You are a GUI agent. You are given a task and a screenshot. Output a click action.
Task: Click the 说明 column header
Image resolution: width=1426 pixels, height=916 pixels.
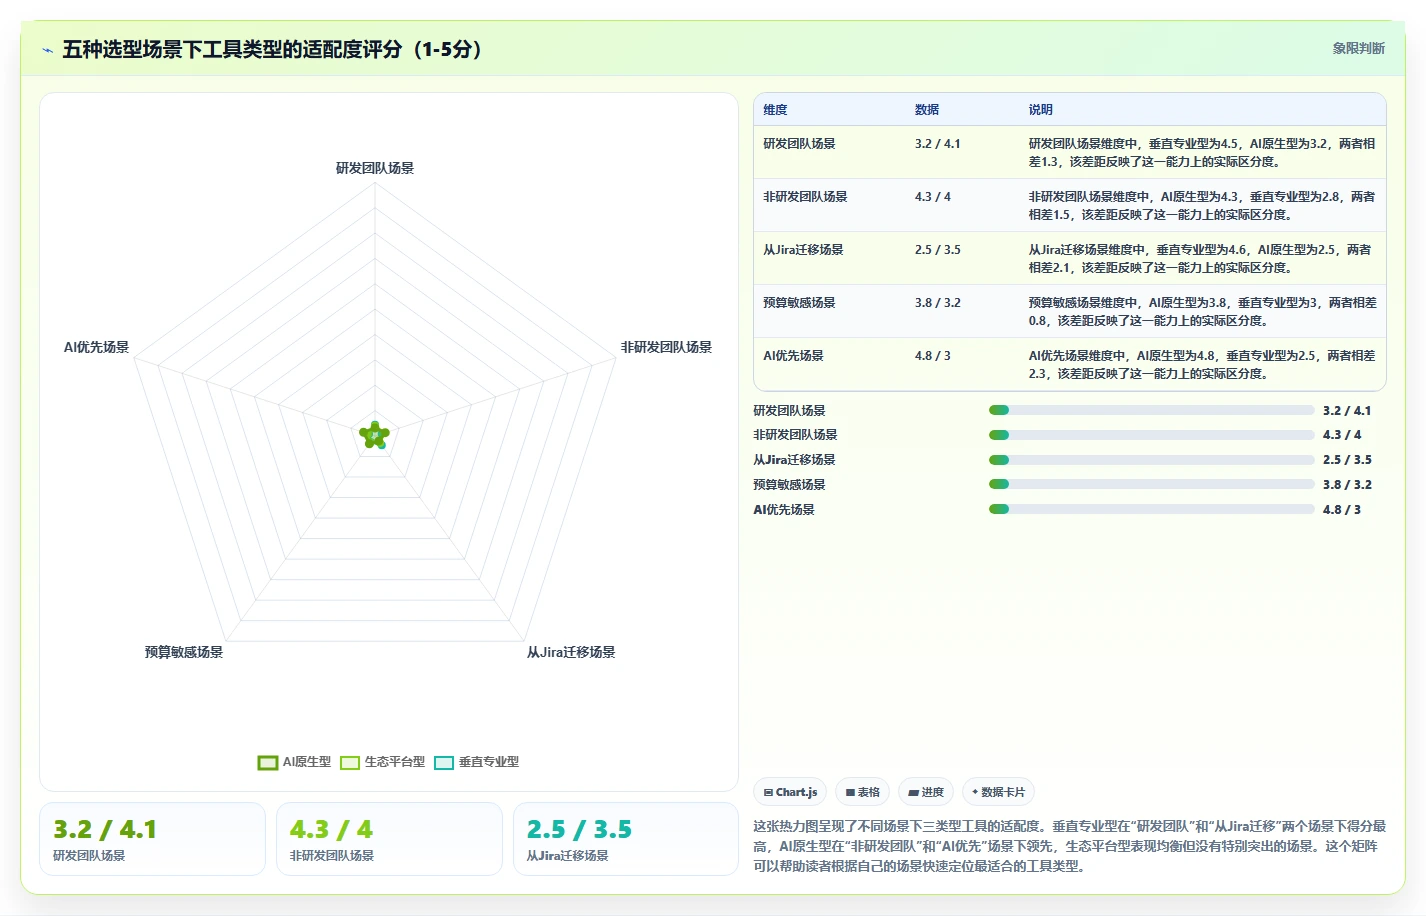(1041, 110)
